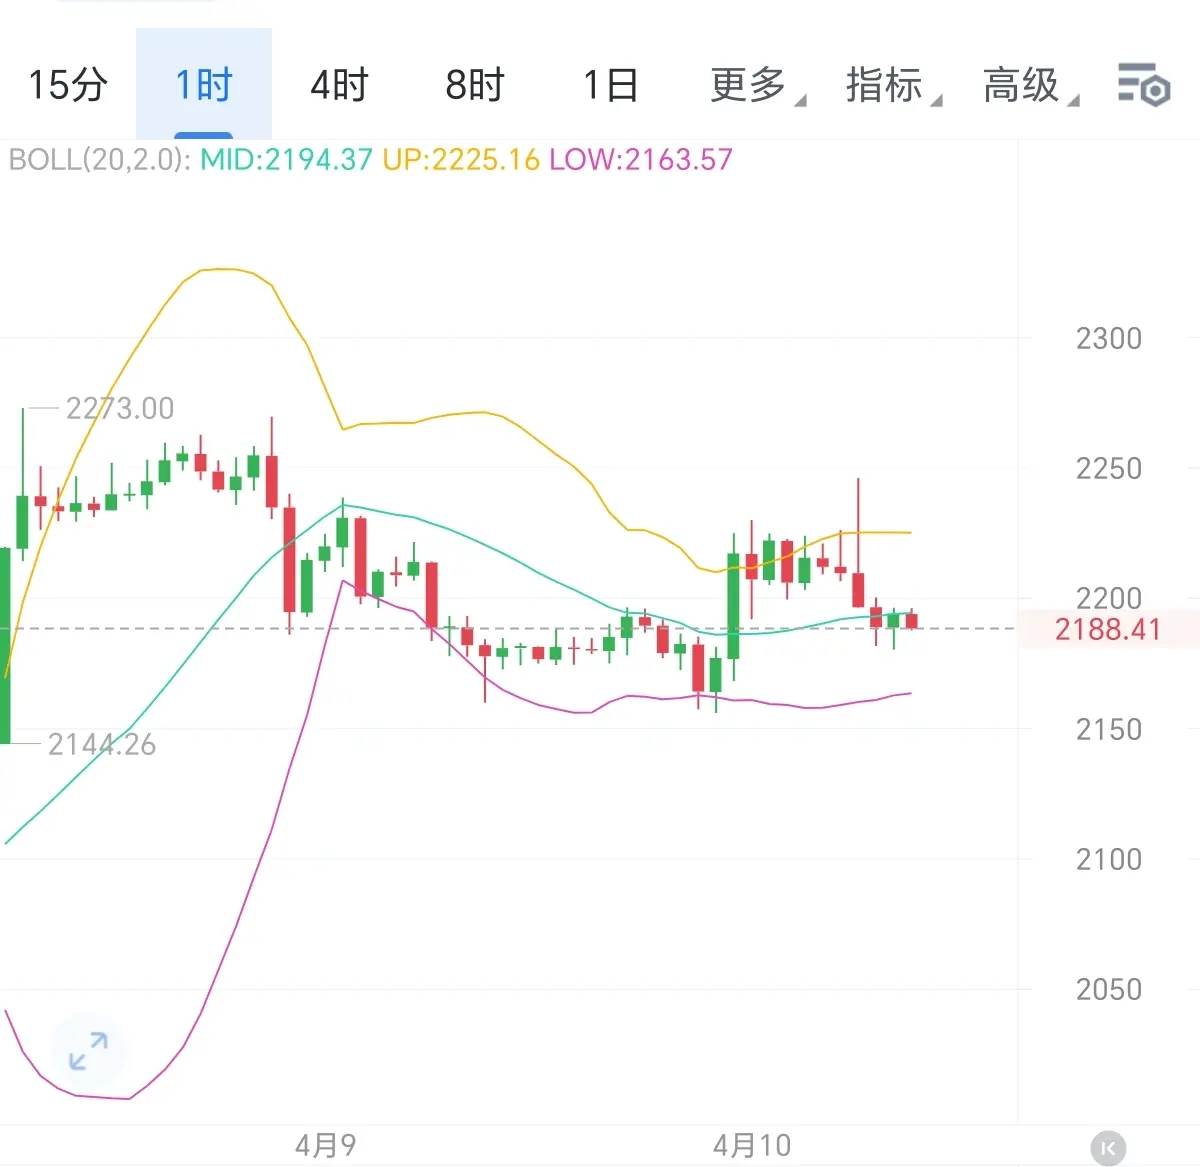This screenshot has height=1167, width=1200.
Task: Expand the chart to fullscreen
Action: tap(88, 1051)
